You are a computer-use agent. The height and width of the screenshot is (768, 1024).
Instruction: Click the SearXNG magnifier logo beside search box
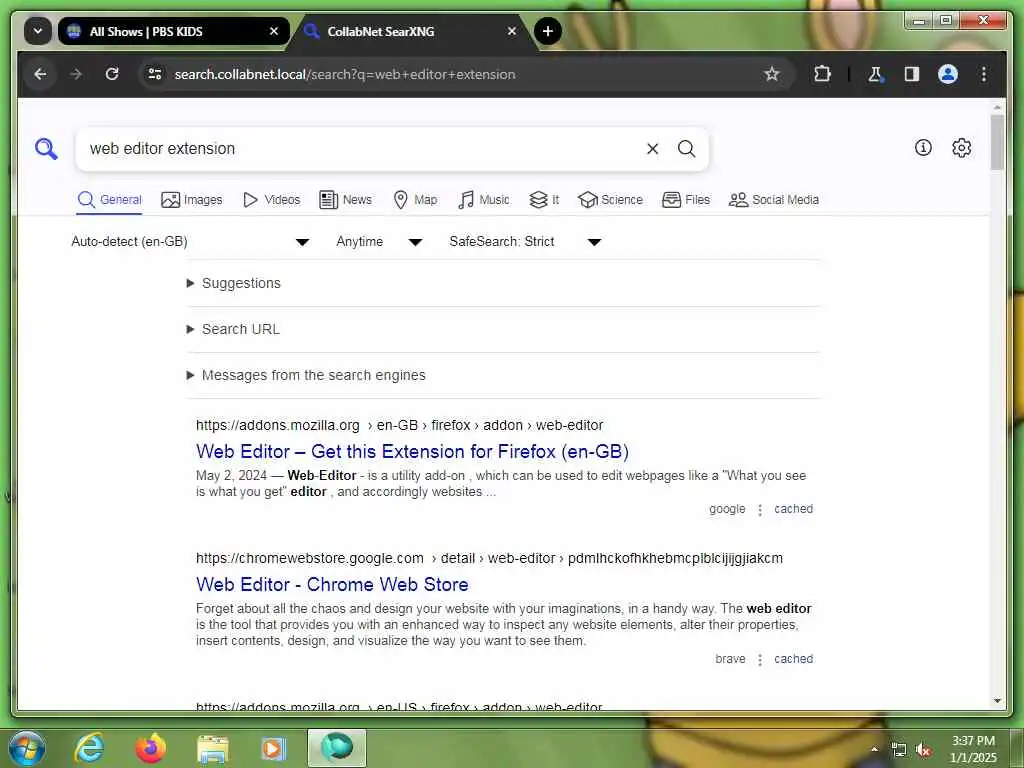point(46,149)
